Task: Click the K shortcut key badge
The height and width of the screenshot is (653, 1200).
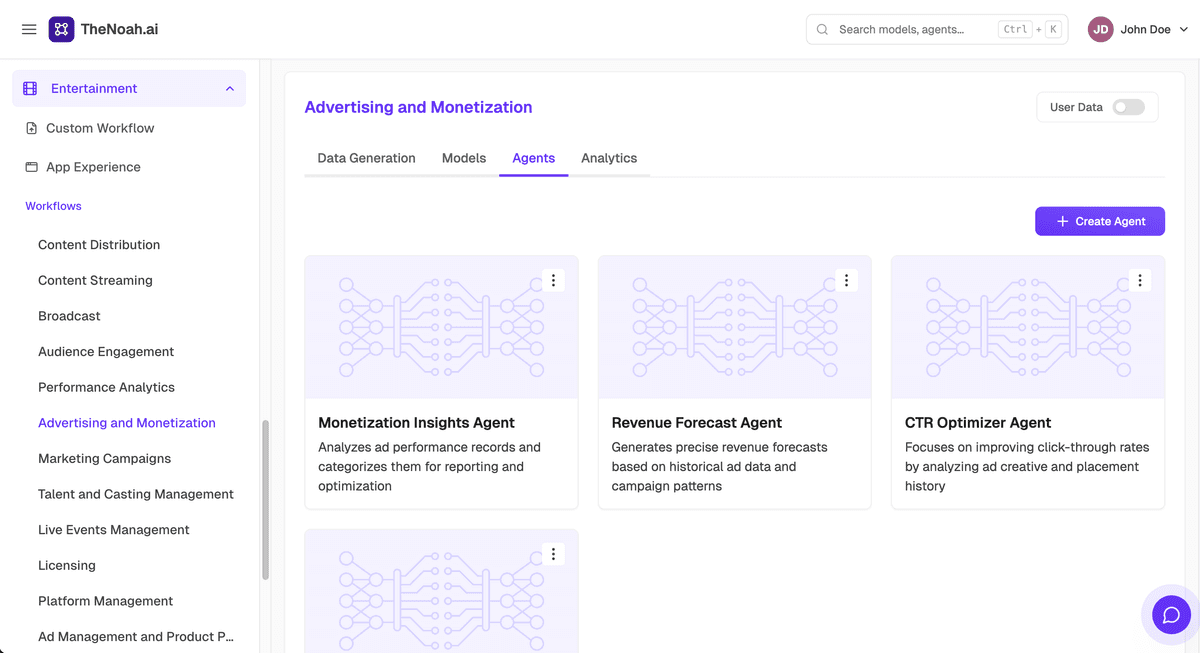Action: click(1053, 30)
